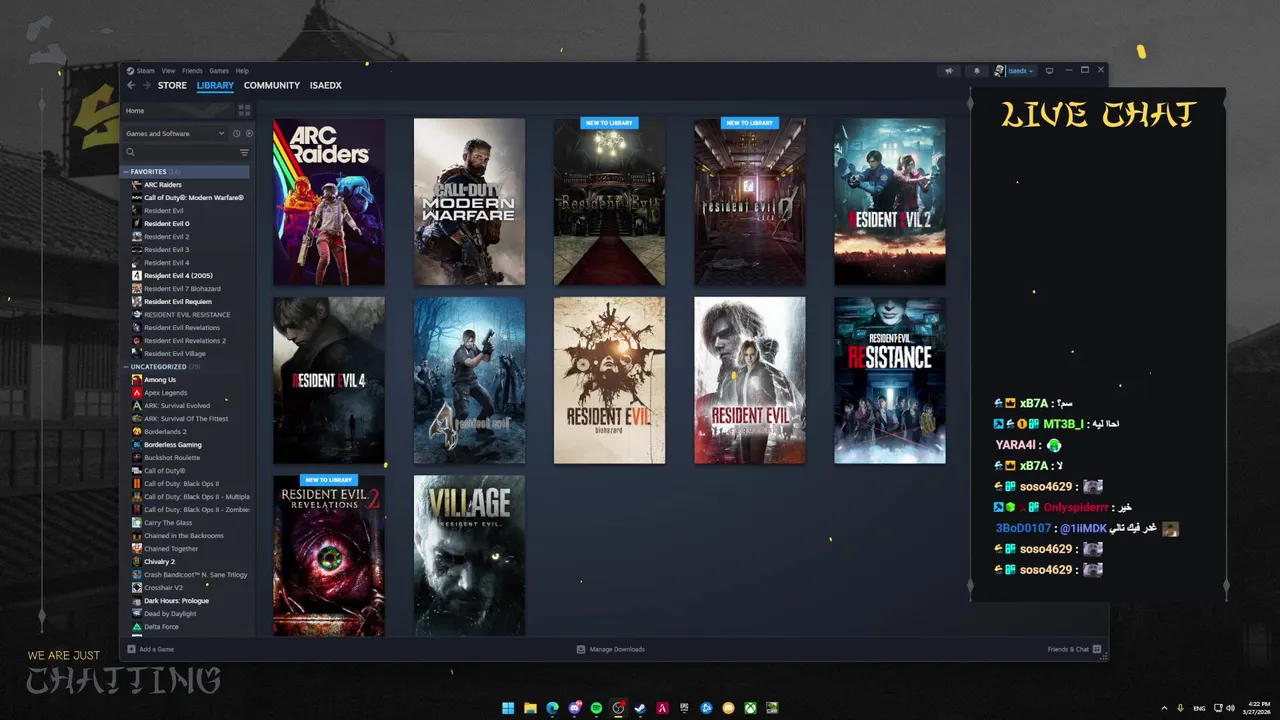This screenshot has width=1280, height=720.
Task: Switch to the COMMUNITY tab
Action: (272, 85)
